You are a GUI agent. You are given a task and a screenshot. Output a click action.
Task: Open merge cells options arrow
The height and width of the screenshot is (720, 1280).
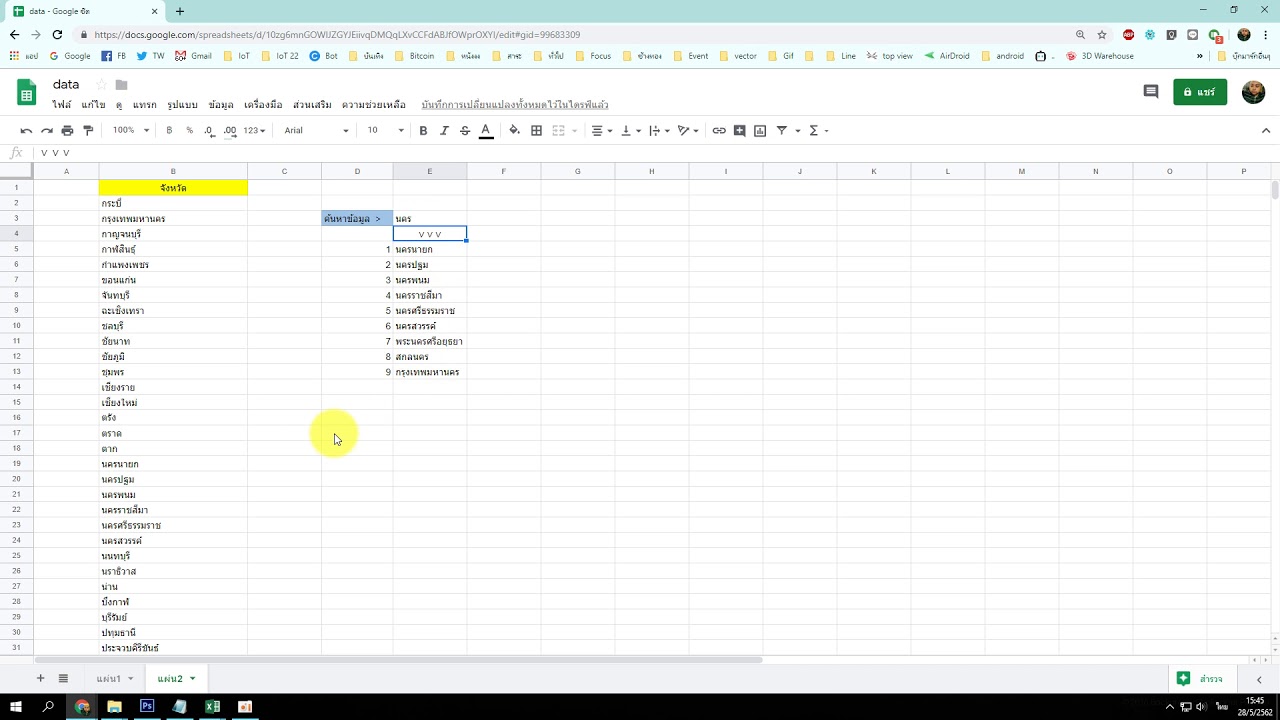(574, 130)
